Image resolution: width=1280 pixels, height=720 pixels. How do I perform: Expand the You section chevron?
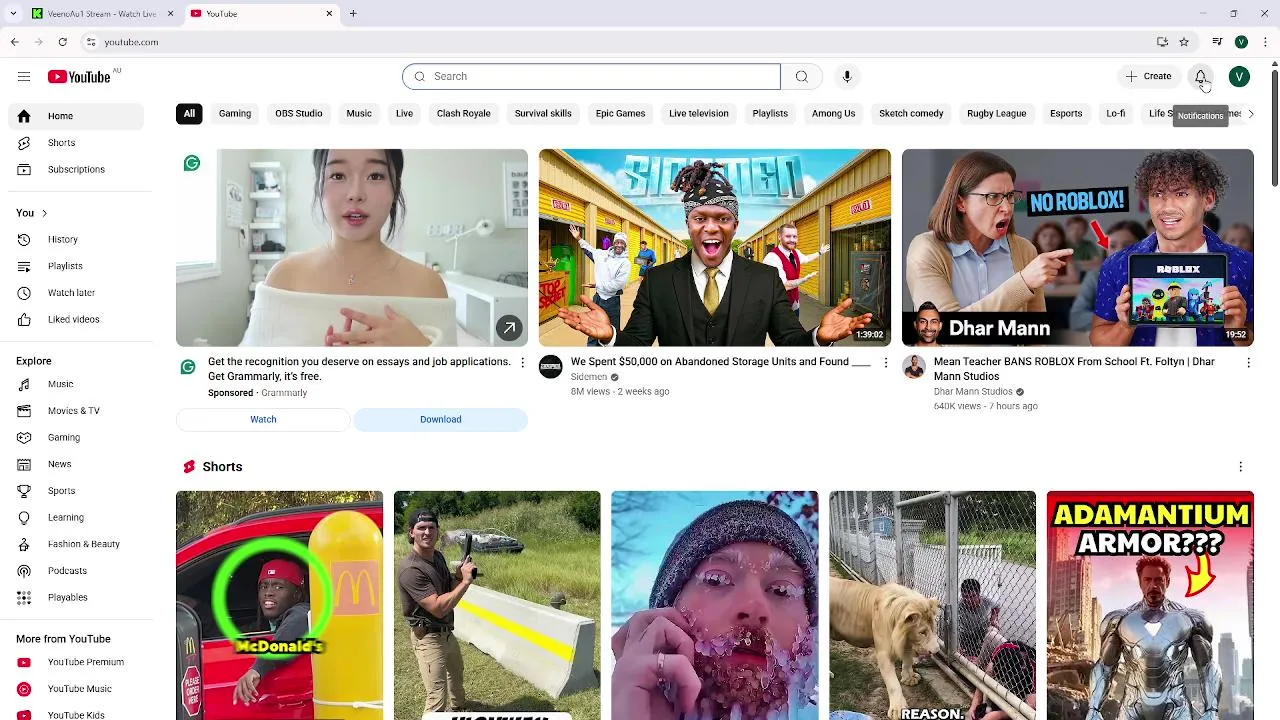[44, 213]
